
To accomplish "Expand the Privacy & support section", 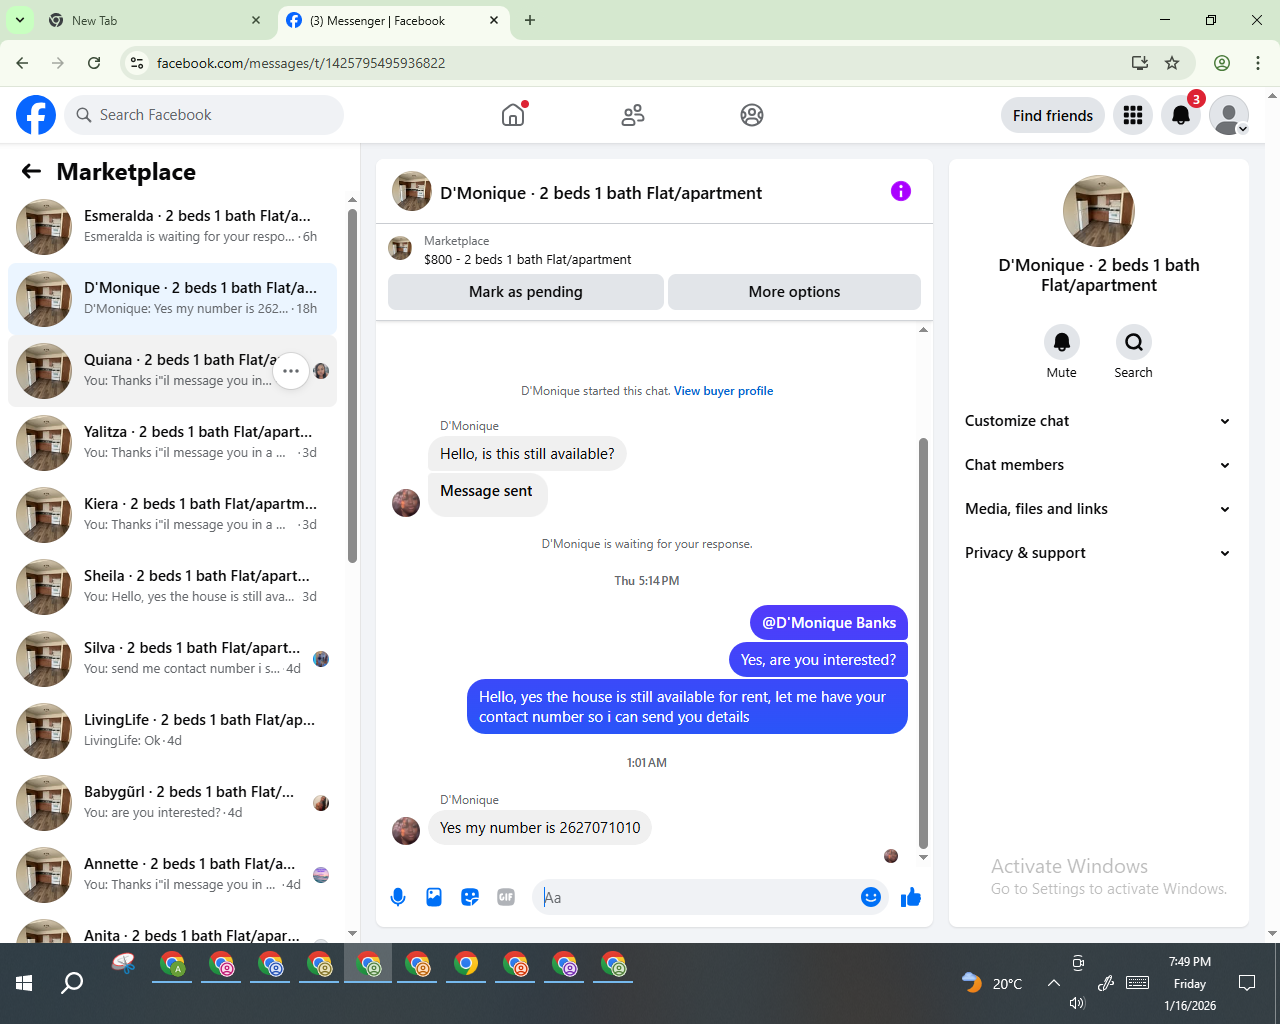I will 1098,553.
